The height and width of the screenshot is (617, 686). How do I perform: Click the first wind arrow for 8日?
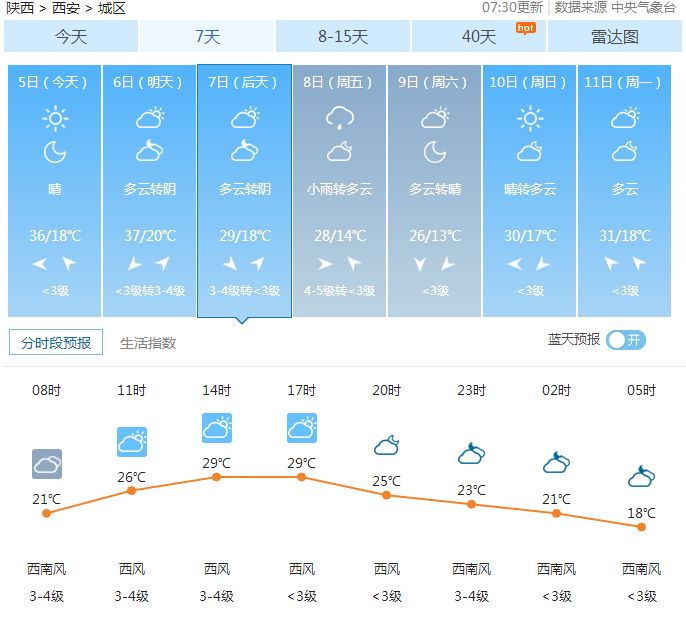325,264
